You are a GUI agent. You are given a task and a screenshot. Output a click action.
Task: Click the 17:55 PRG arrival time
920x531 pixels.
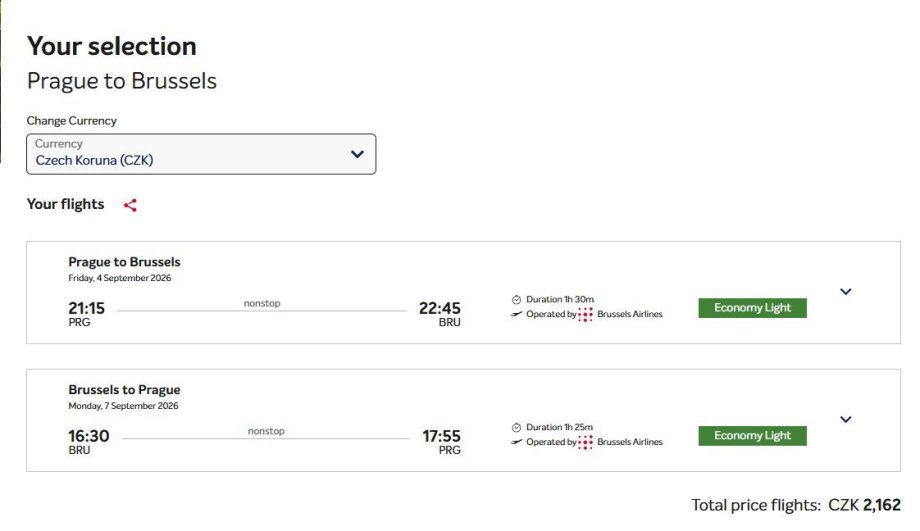coord(441,436)
